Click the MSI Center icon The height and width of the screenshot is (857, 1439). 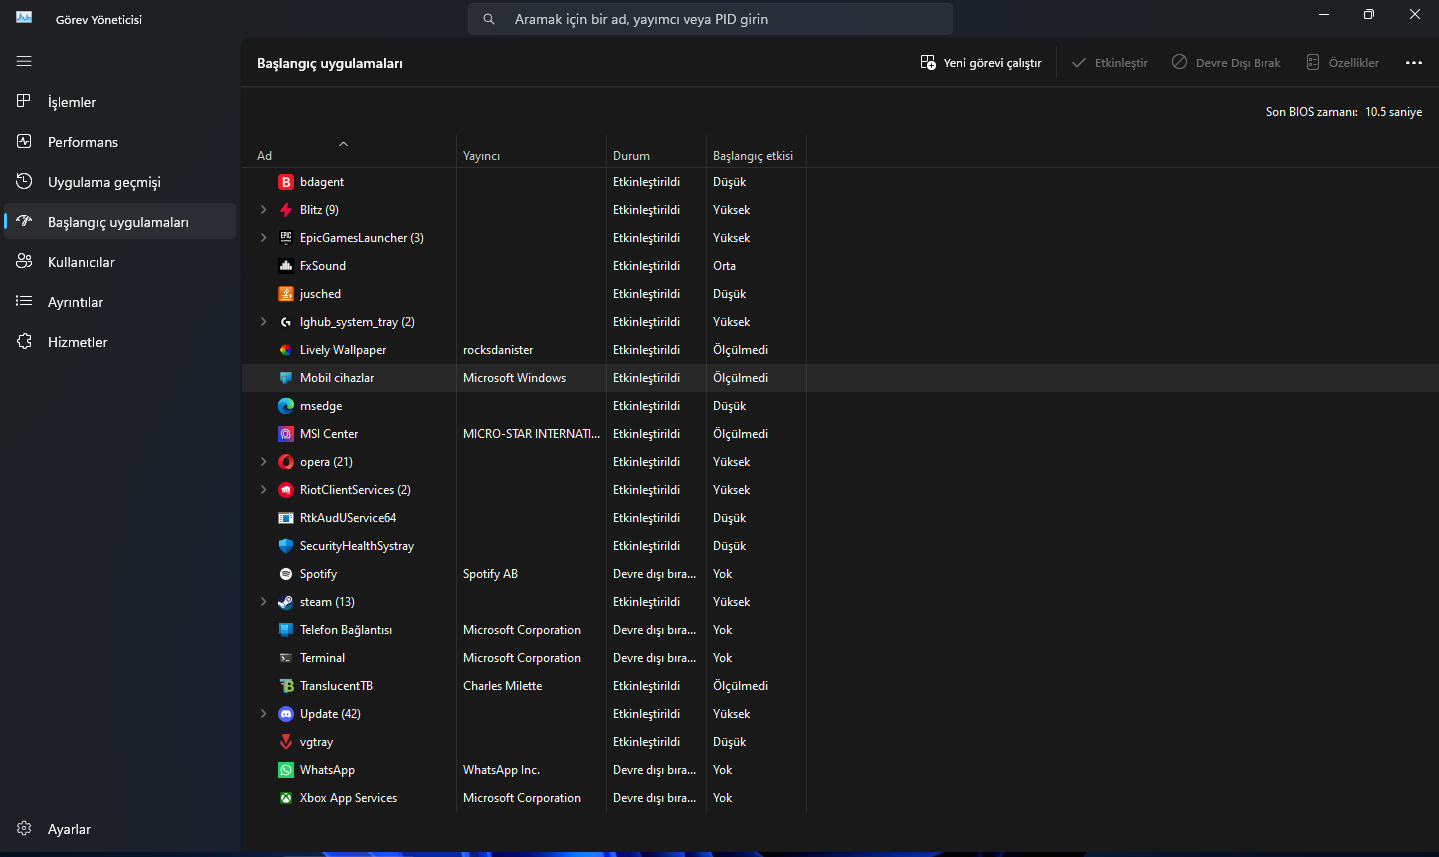click(x=286, y=434)
